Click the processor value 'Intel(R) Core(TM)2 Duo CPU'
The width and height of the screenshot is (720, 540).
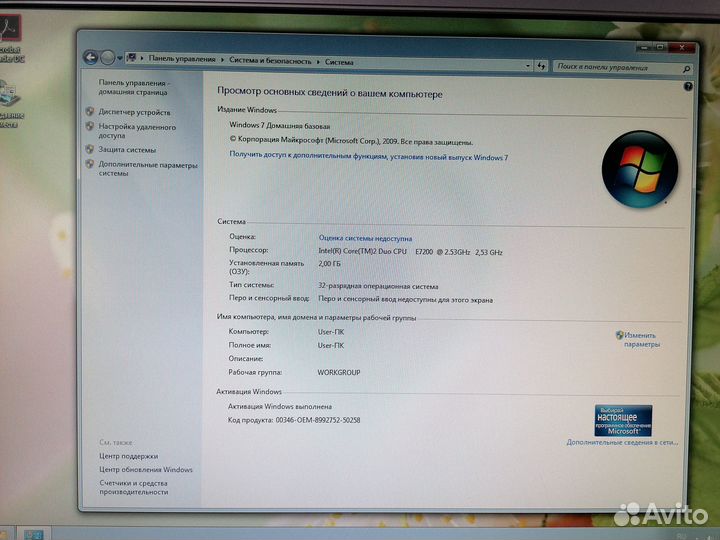362,251
